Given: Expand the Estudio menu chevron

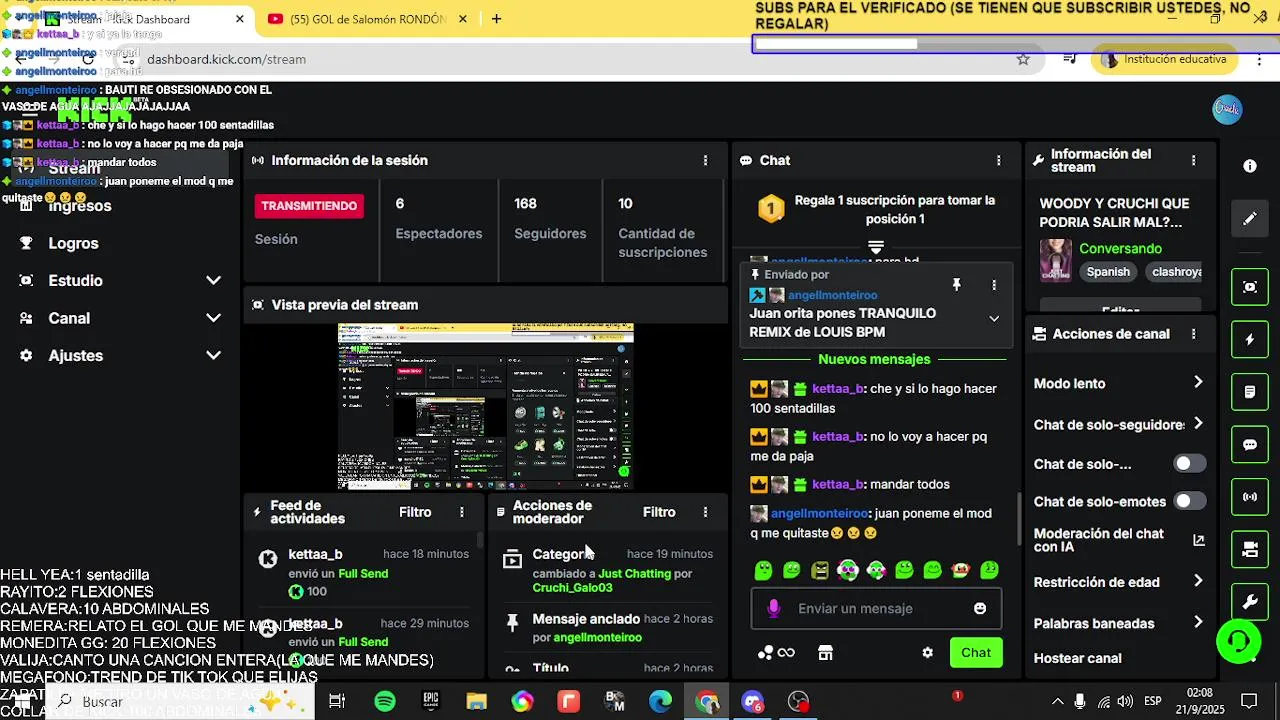Looking at the screenshot, I should [x=213, y=280].
